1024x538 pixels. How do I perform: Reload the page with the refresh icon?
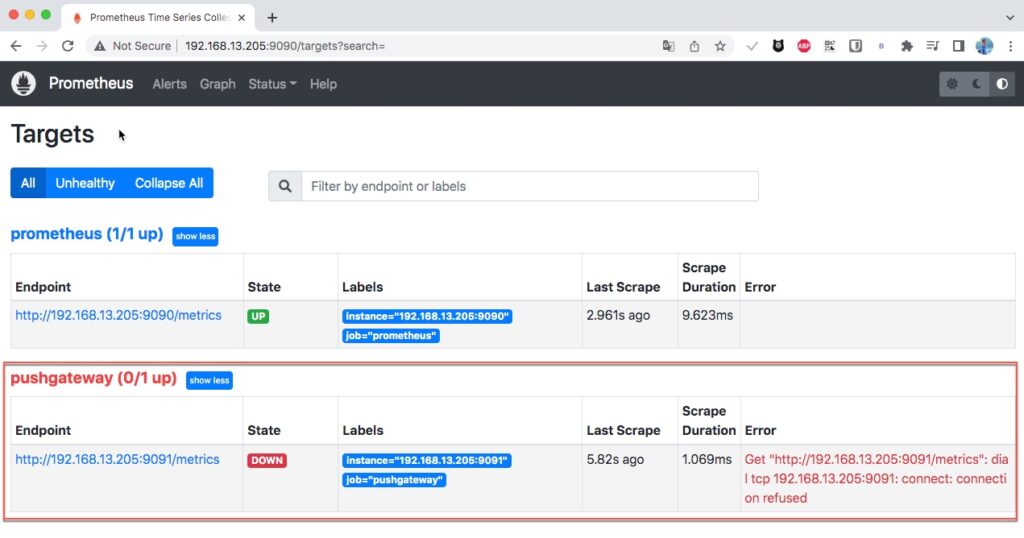tap(67, 46)
